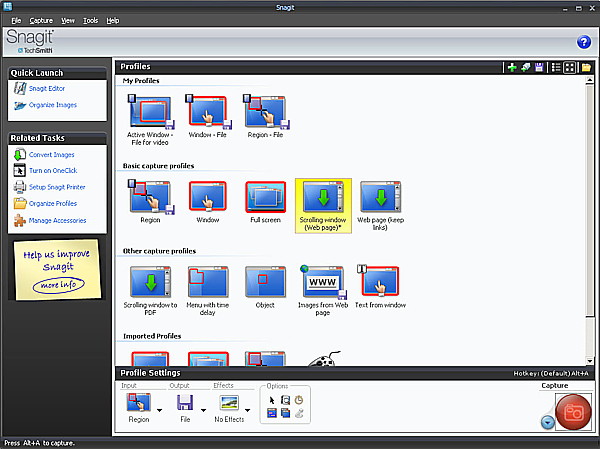Viewport: 600px width, 449px height.
Task: Click Setup Snagit Printer link
Action: [57, 187]
